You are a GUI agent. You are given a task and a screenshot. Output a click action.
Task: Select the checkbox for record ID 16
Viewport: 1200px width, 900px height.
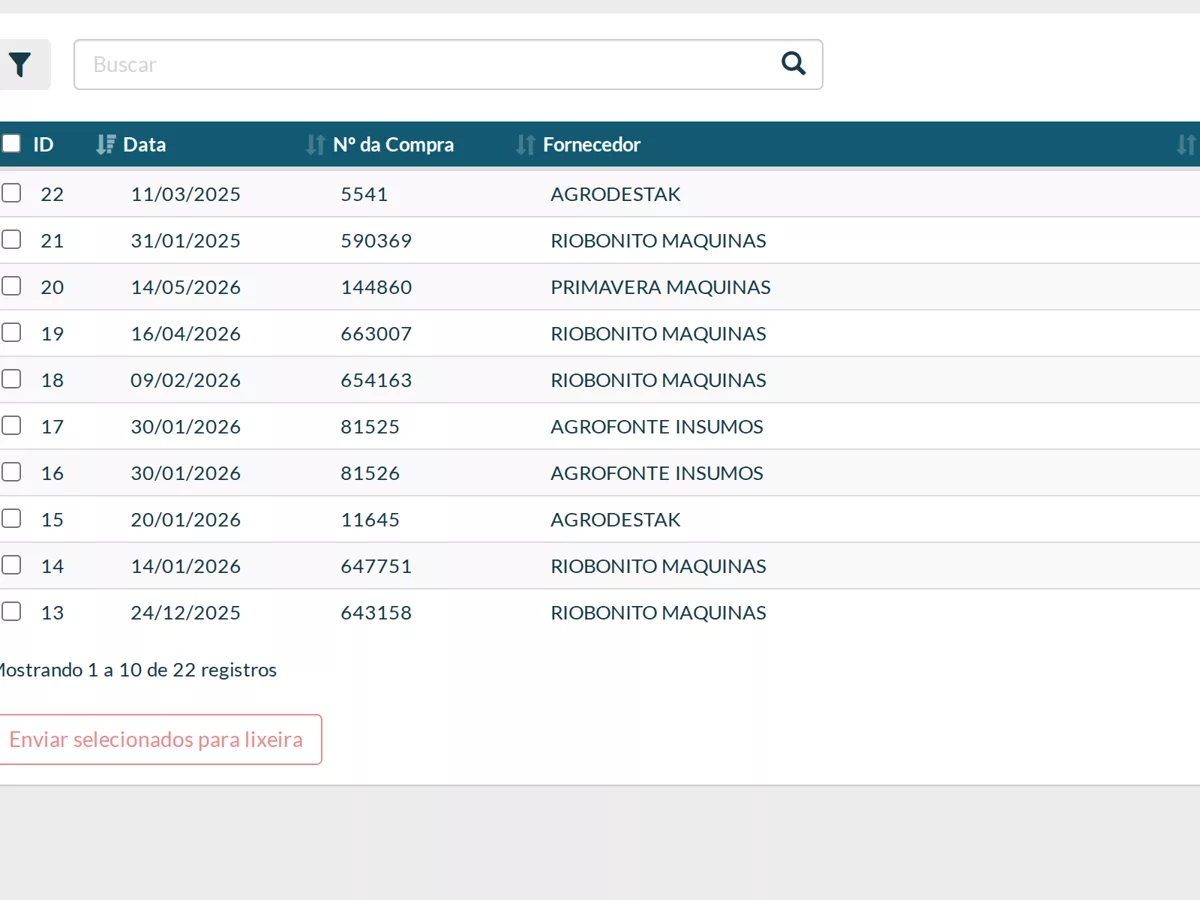[x=11, y=472]
